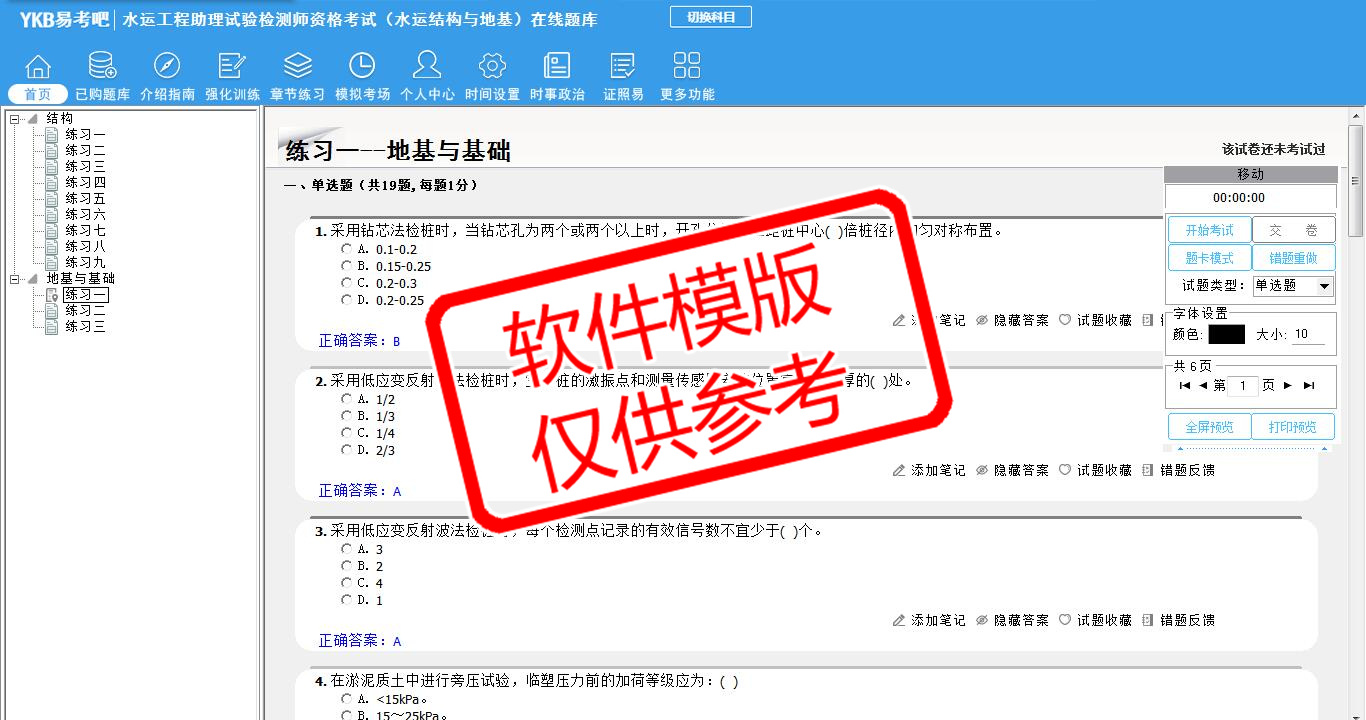Viewport: 1366px width, 720px height.
Task: Switch to the 首页 tab
Action: 38,94
